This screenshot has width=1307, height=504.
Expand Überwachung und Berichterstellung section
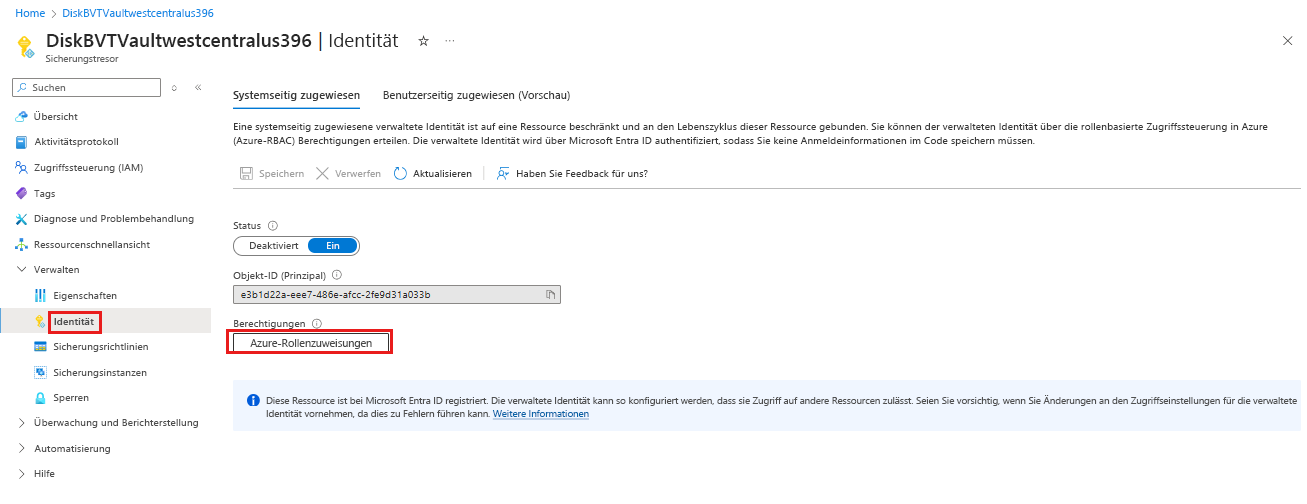tap(22, 423)
